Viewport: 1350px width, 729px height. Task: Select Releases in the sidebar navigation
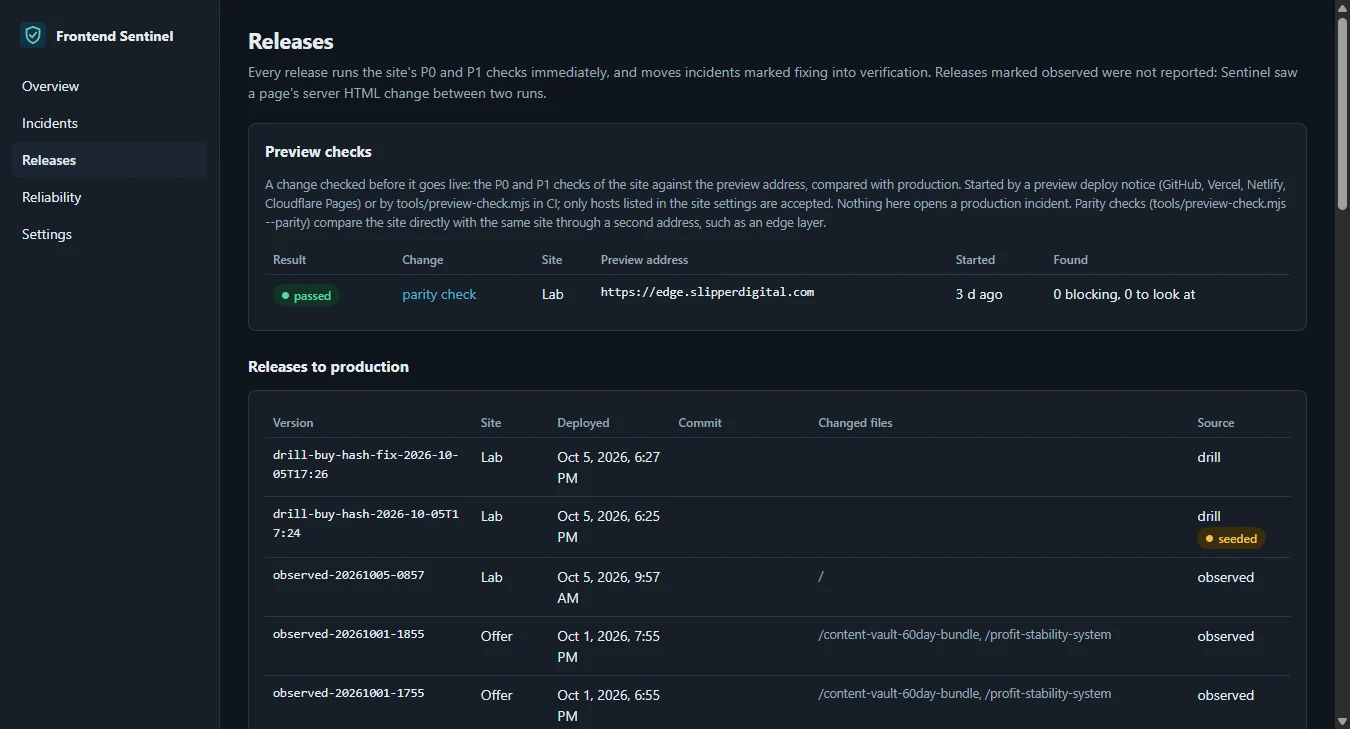click(x=109, y=160)
